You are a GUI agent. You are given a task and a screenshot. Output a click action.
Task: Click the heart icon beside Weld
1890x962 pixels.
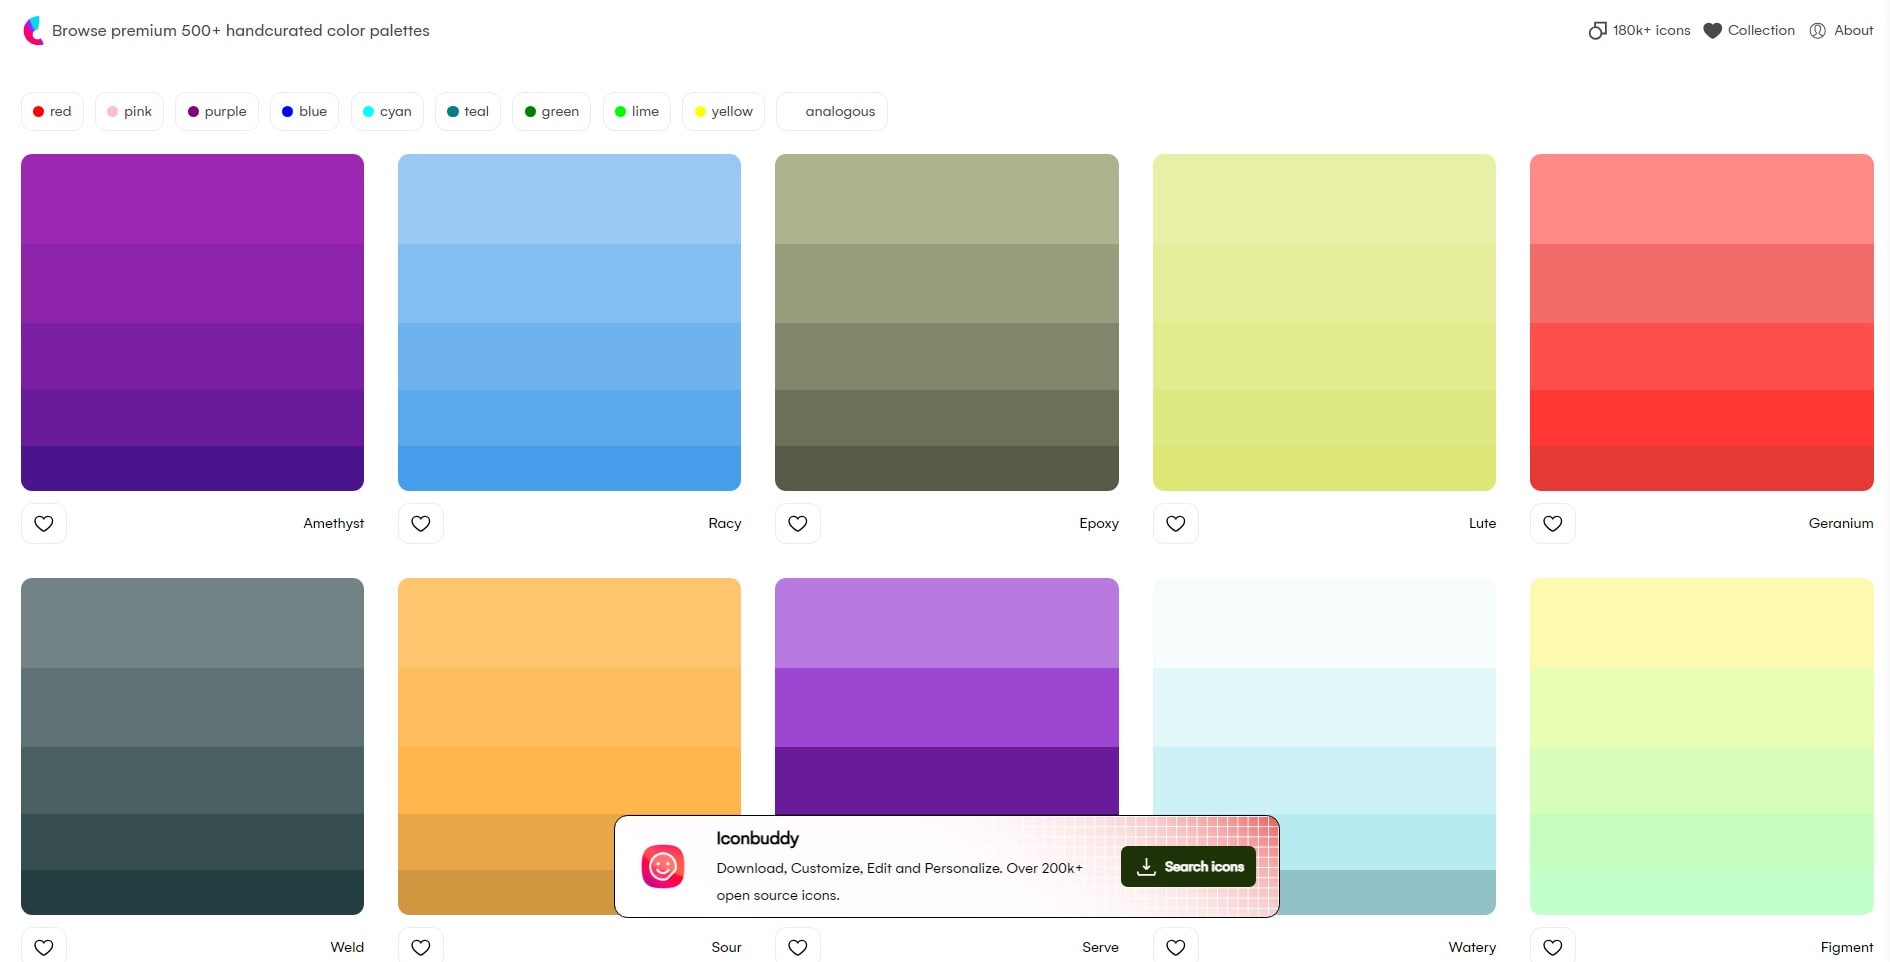[44, 946]
